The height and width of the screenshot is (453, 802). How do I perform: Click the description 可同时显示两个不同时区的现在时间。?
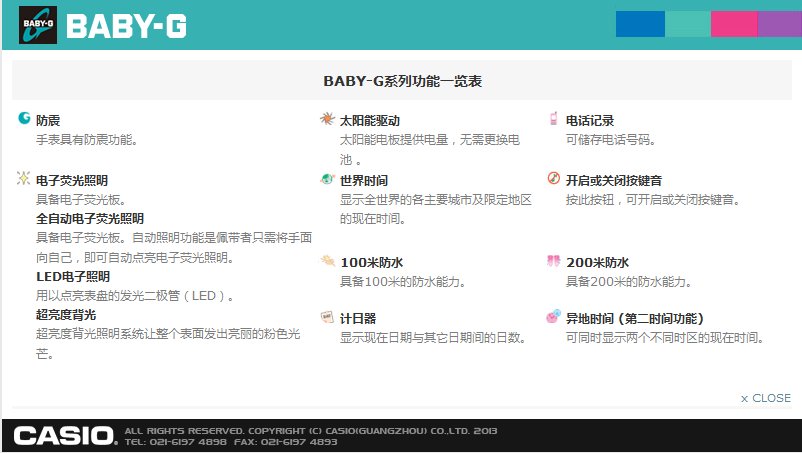coord(665,337)
